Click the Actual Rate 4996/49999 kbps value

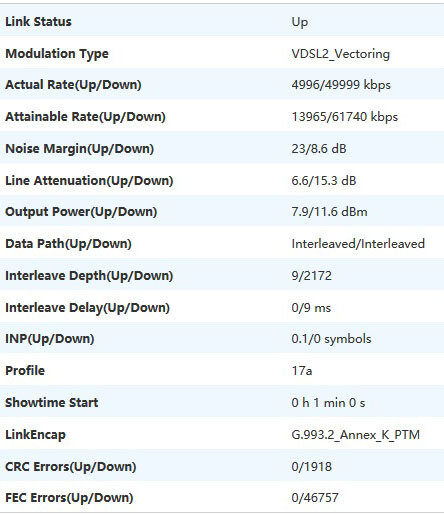[x=341, y=85]
